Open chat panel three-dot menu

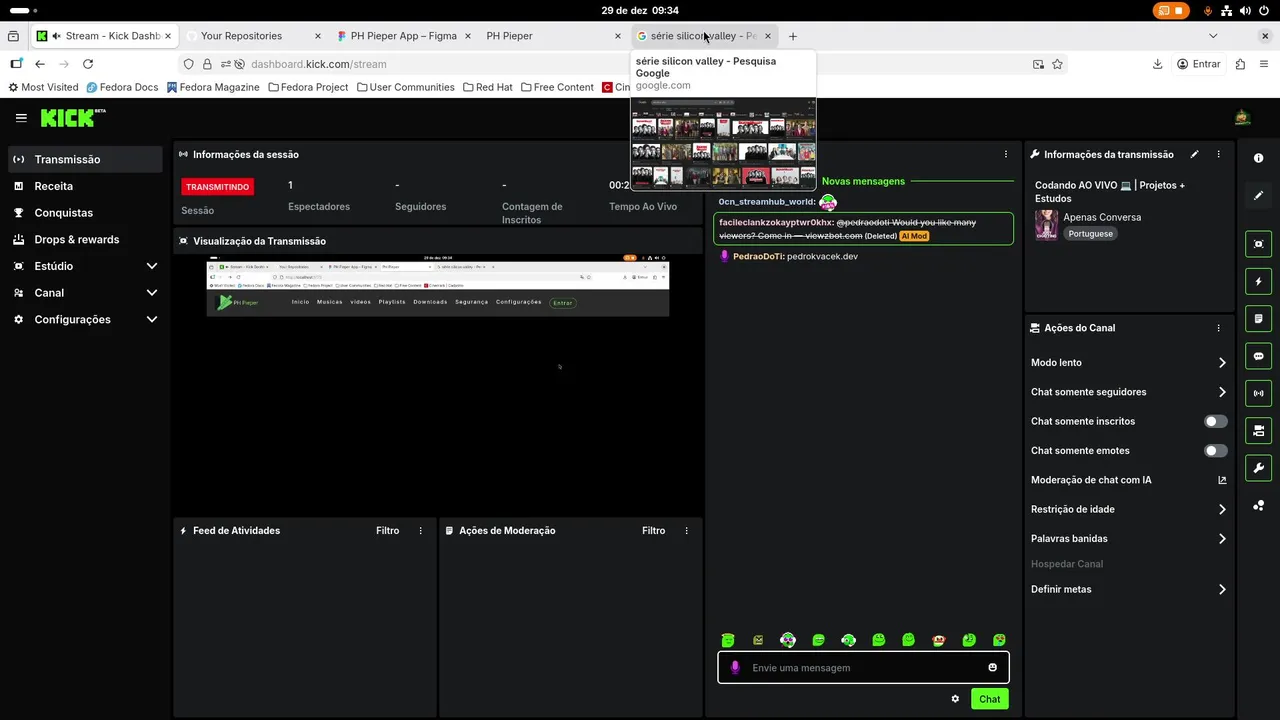[1005, 154]
